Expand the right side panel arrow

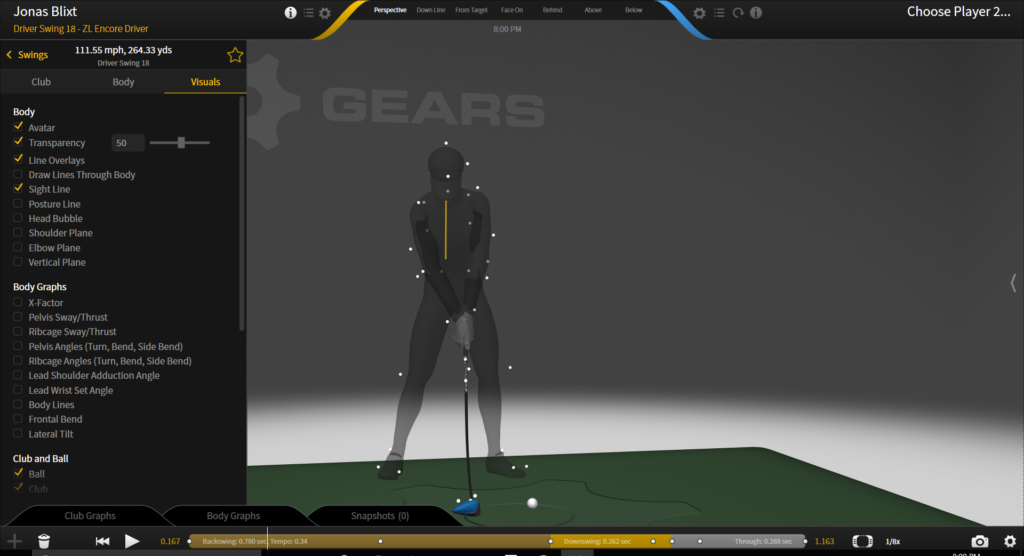coord(1013,283)
